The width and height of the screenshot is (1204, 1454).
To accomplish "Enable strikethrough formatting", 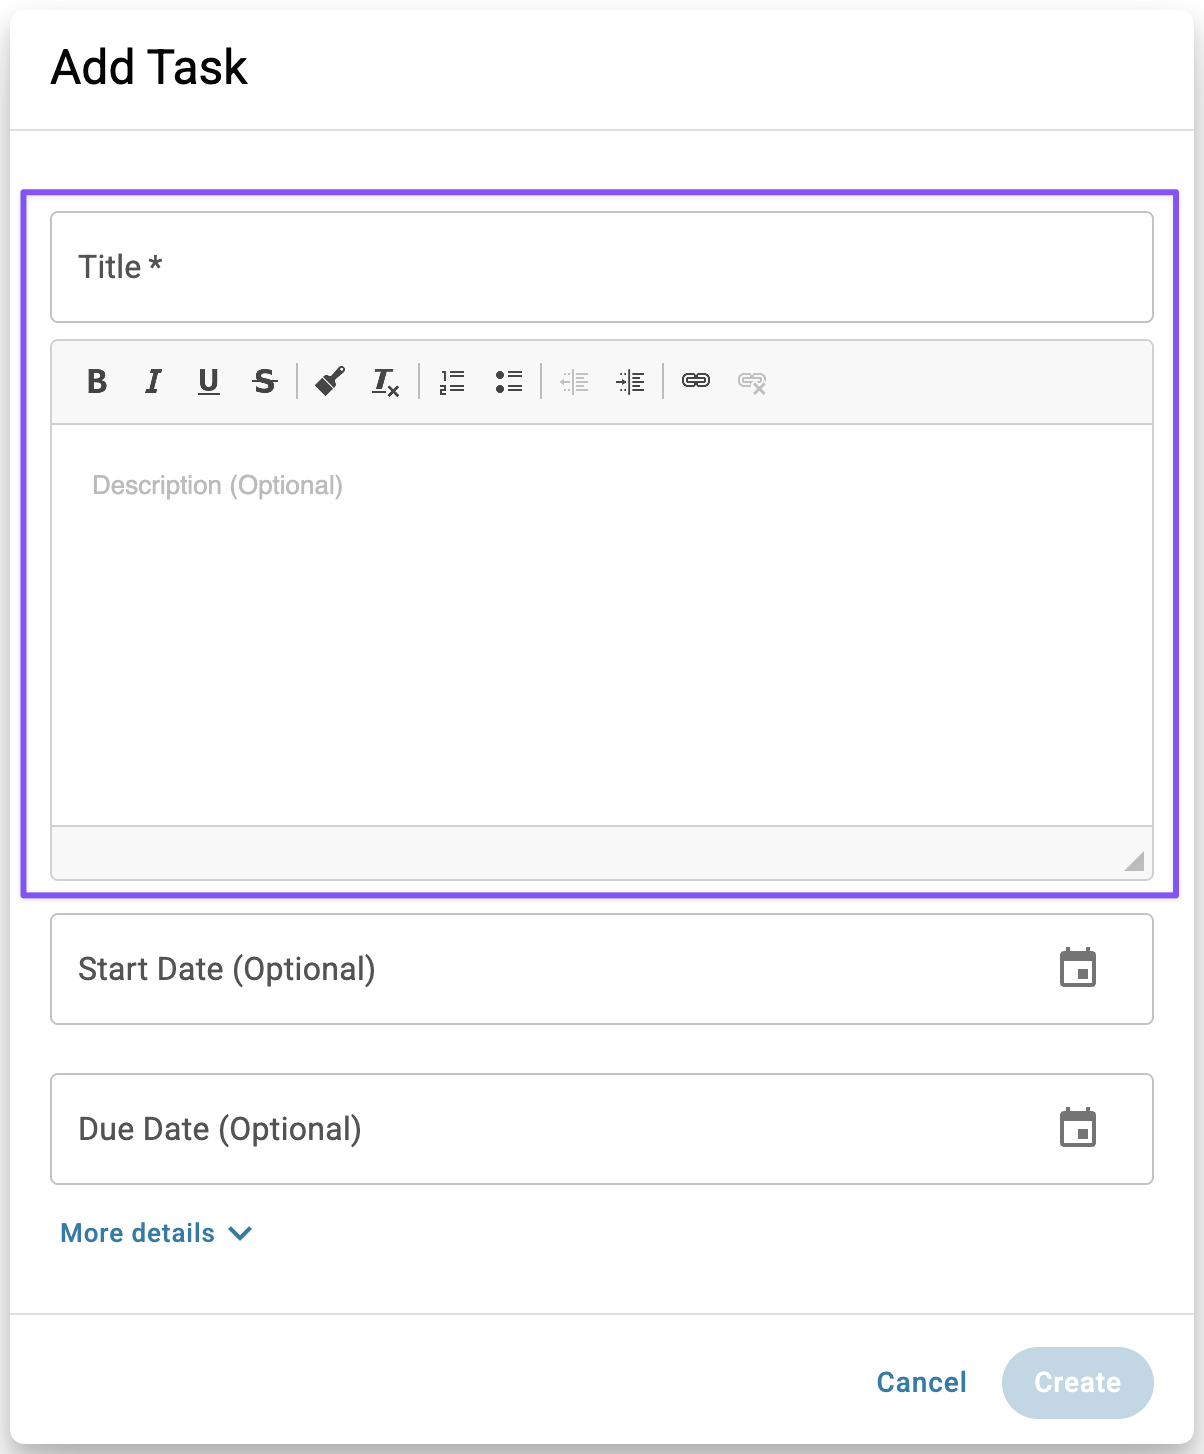I will tap(264, 381).
